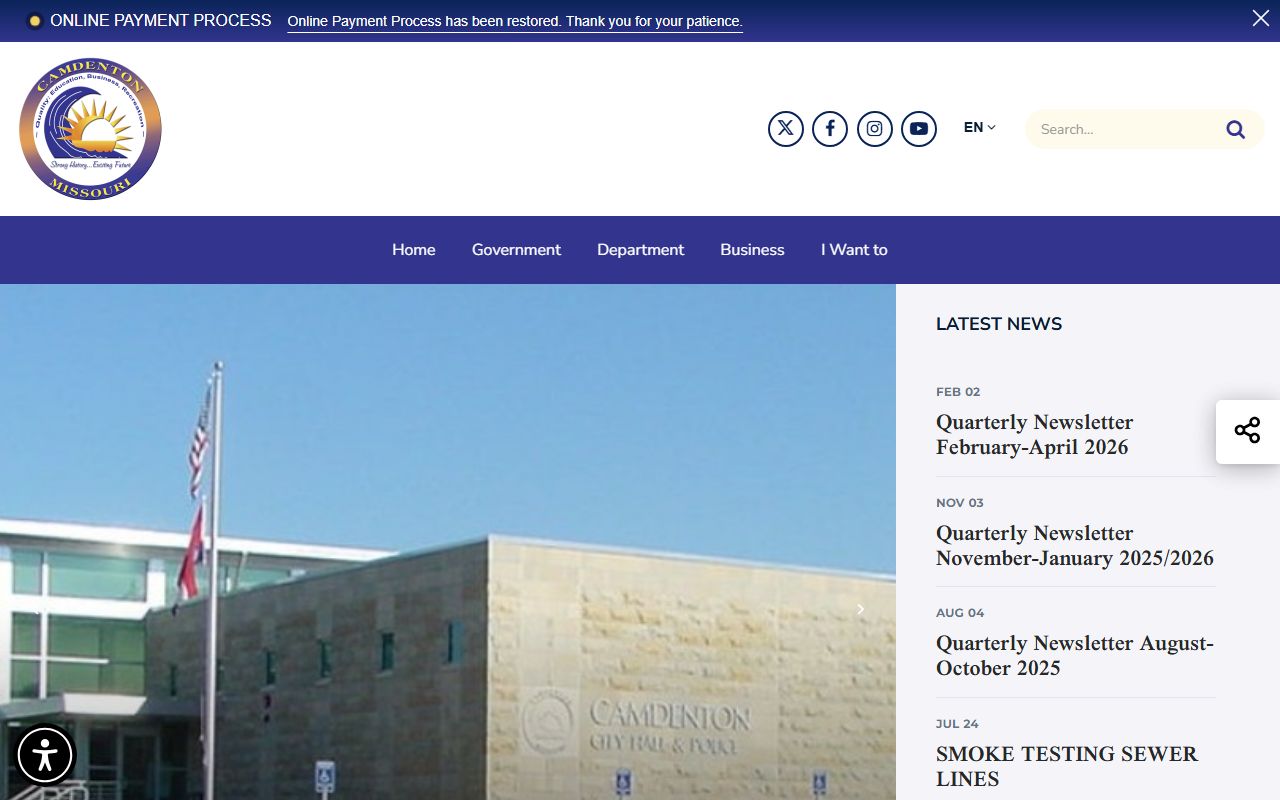Screen dimensions: 1280x800
Task: Go to the Home menu item
Action: pos(414,250)
